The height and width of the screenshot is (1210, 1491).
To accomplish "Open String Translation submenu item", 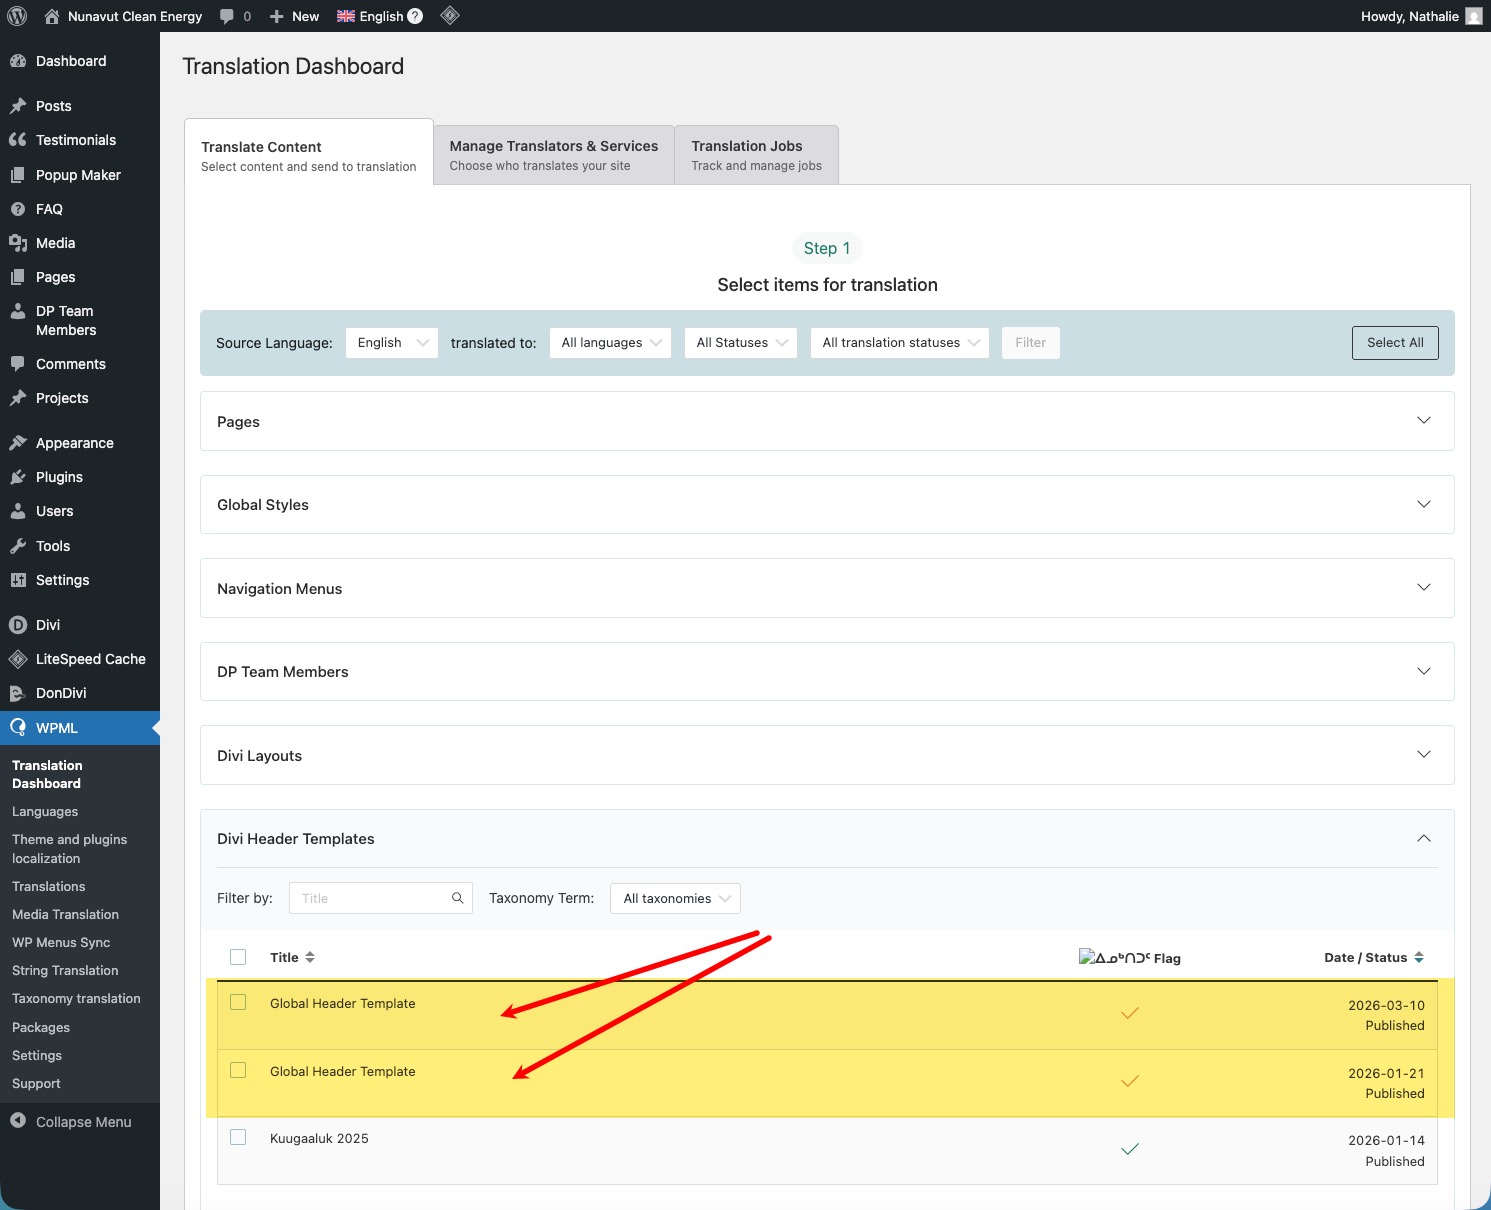I will click(65, 970).
